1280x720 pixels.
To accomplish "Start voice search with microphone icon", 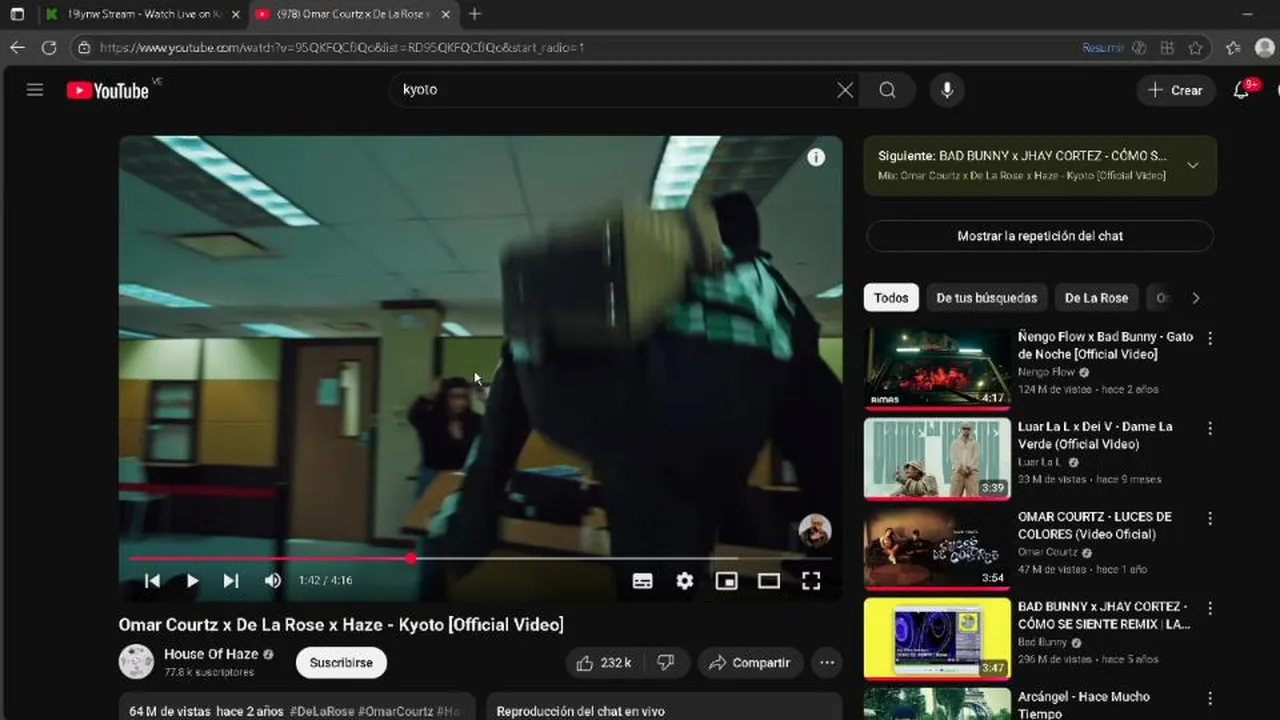I will [x=947, y=90].
